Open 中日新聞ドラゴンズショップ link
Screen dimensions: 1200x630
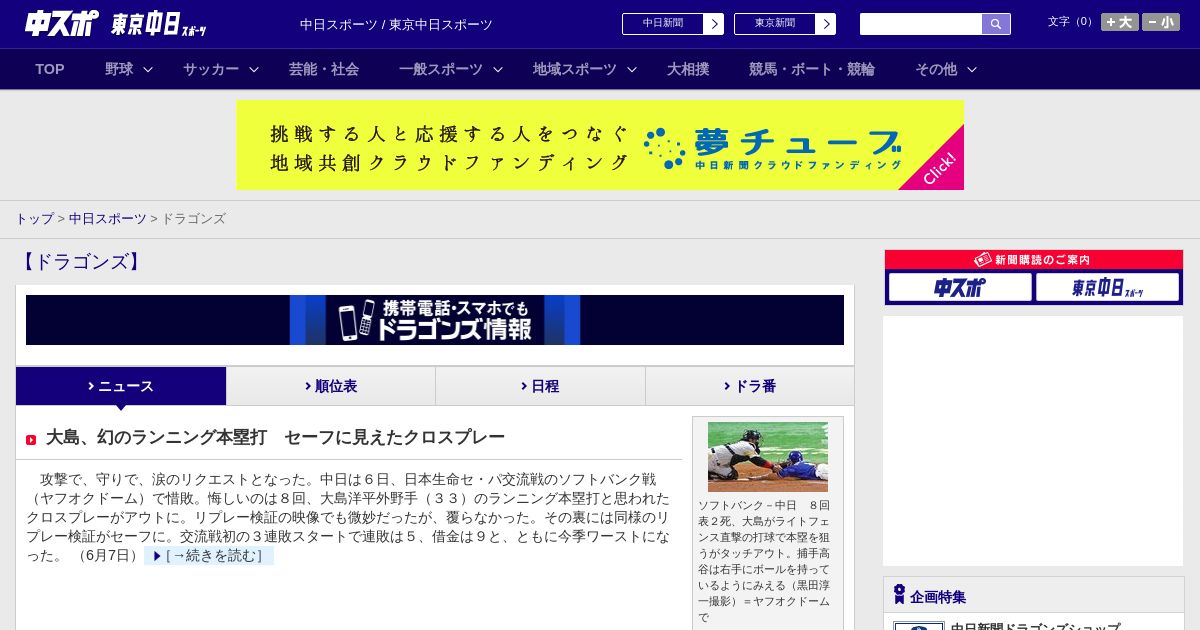coord(1035,626)
